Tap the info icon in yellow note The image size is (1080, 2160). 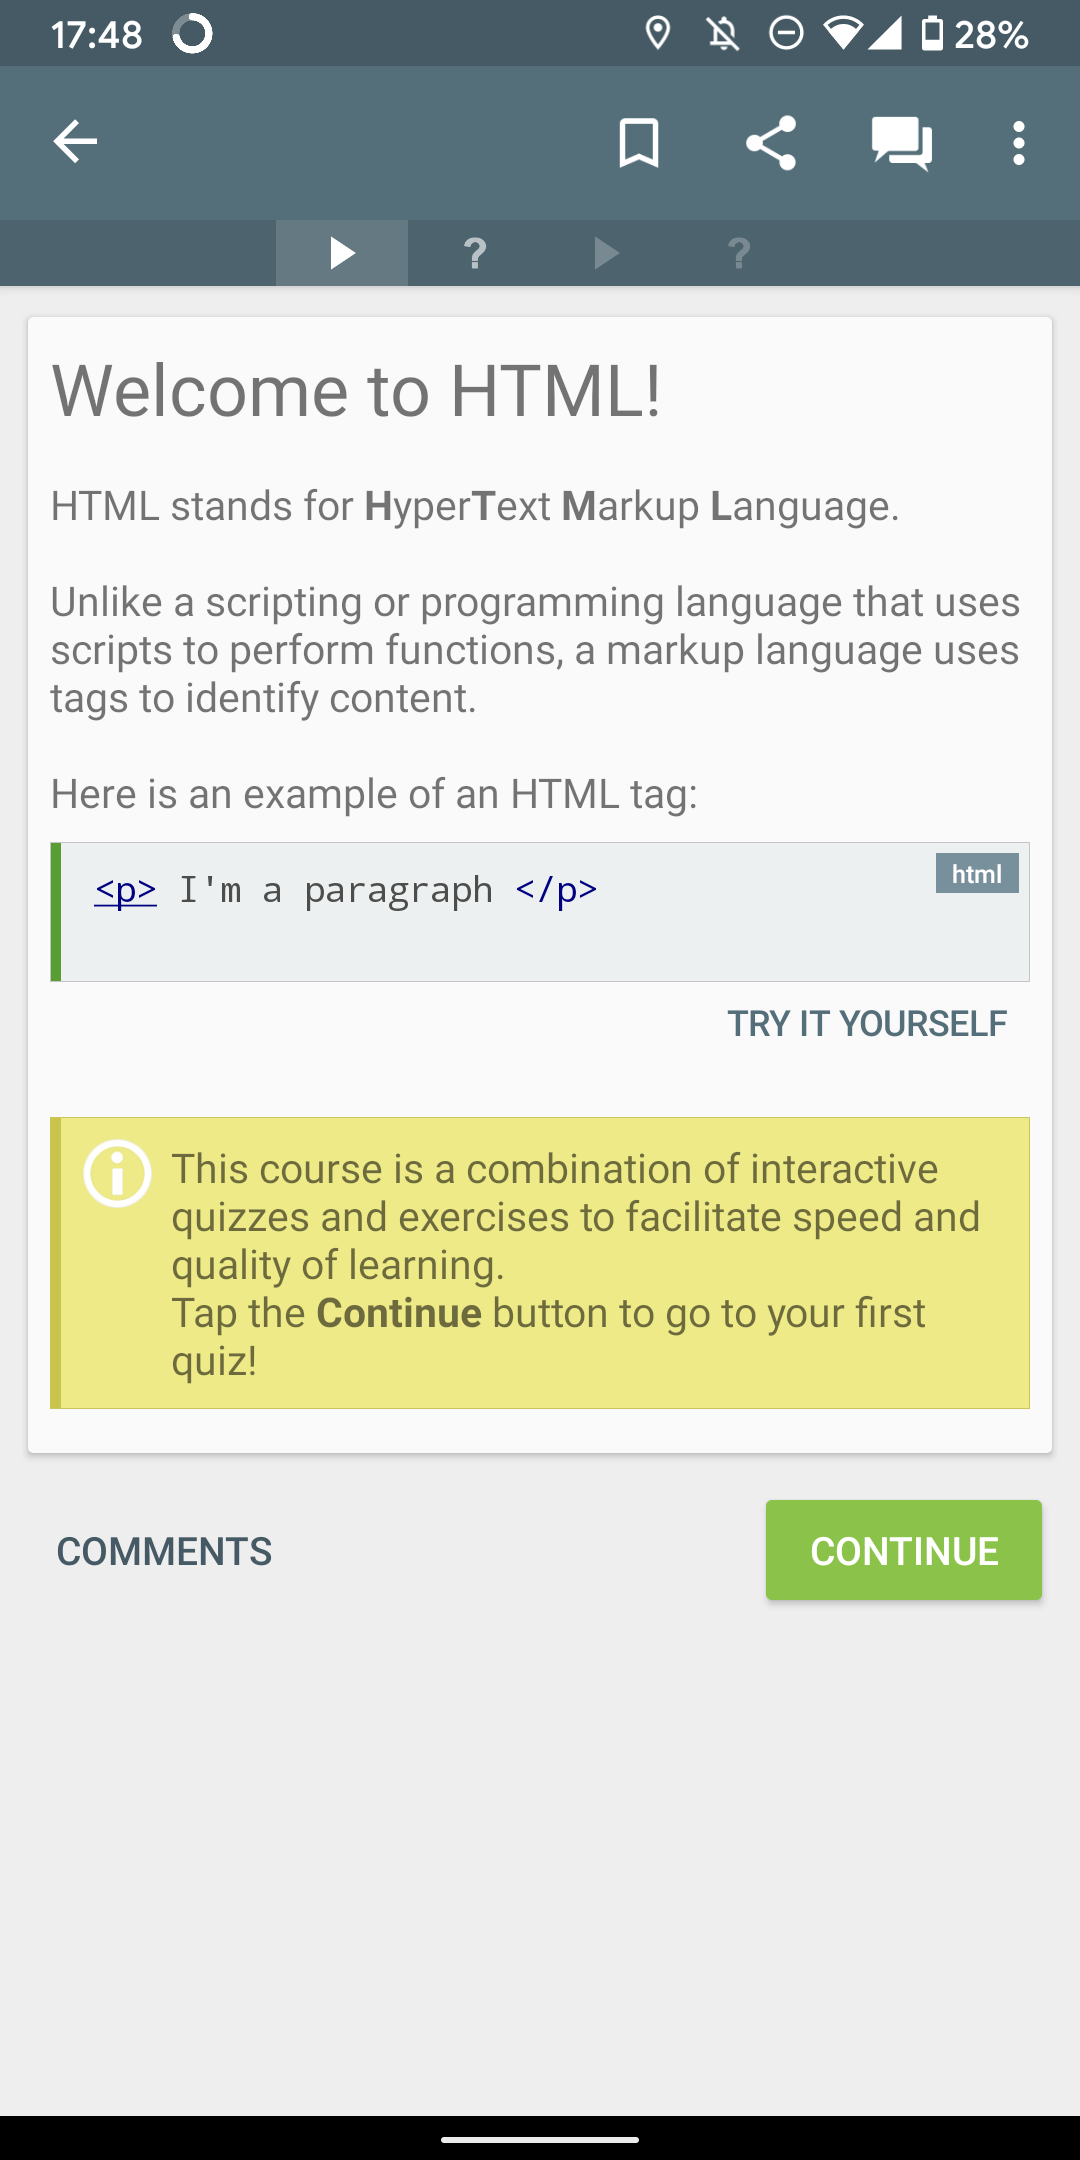118,1174
